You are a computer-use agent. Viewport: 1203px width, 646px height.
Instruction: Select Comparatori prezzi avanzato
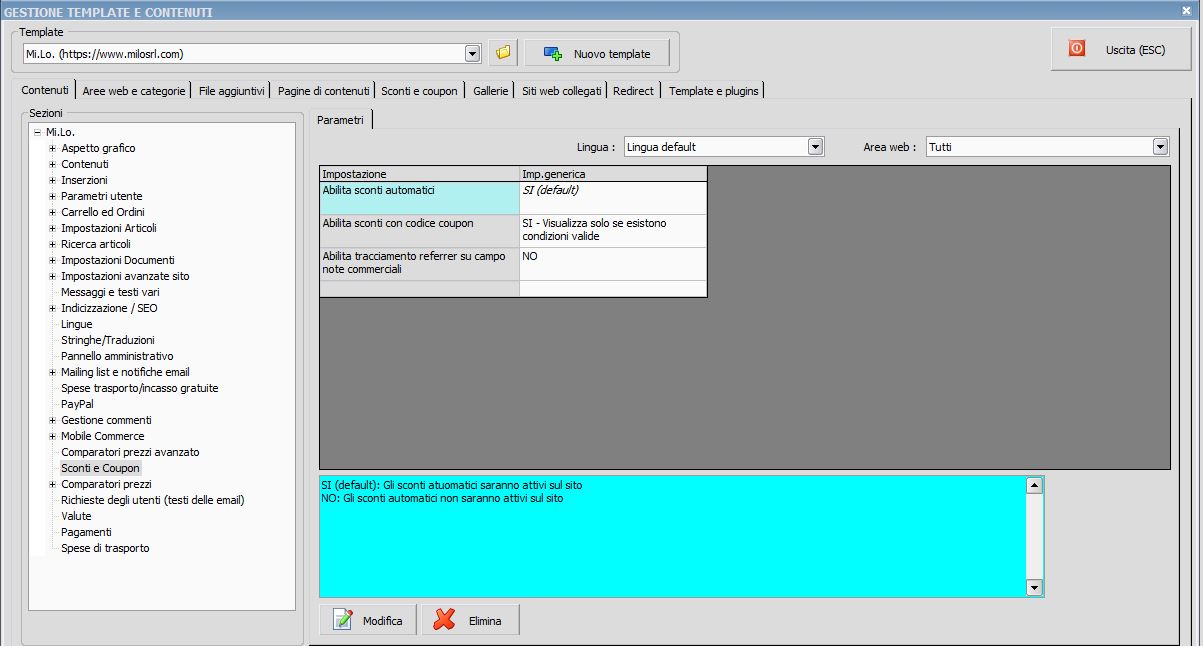(130, 452)
